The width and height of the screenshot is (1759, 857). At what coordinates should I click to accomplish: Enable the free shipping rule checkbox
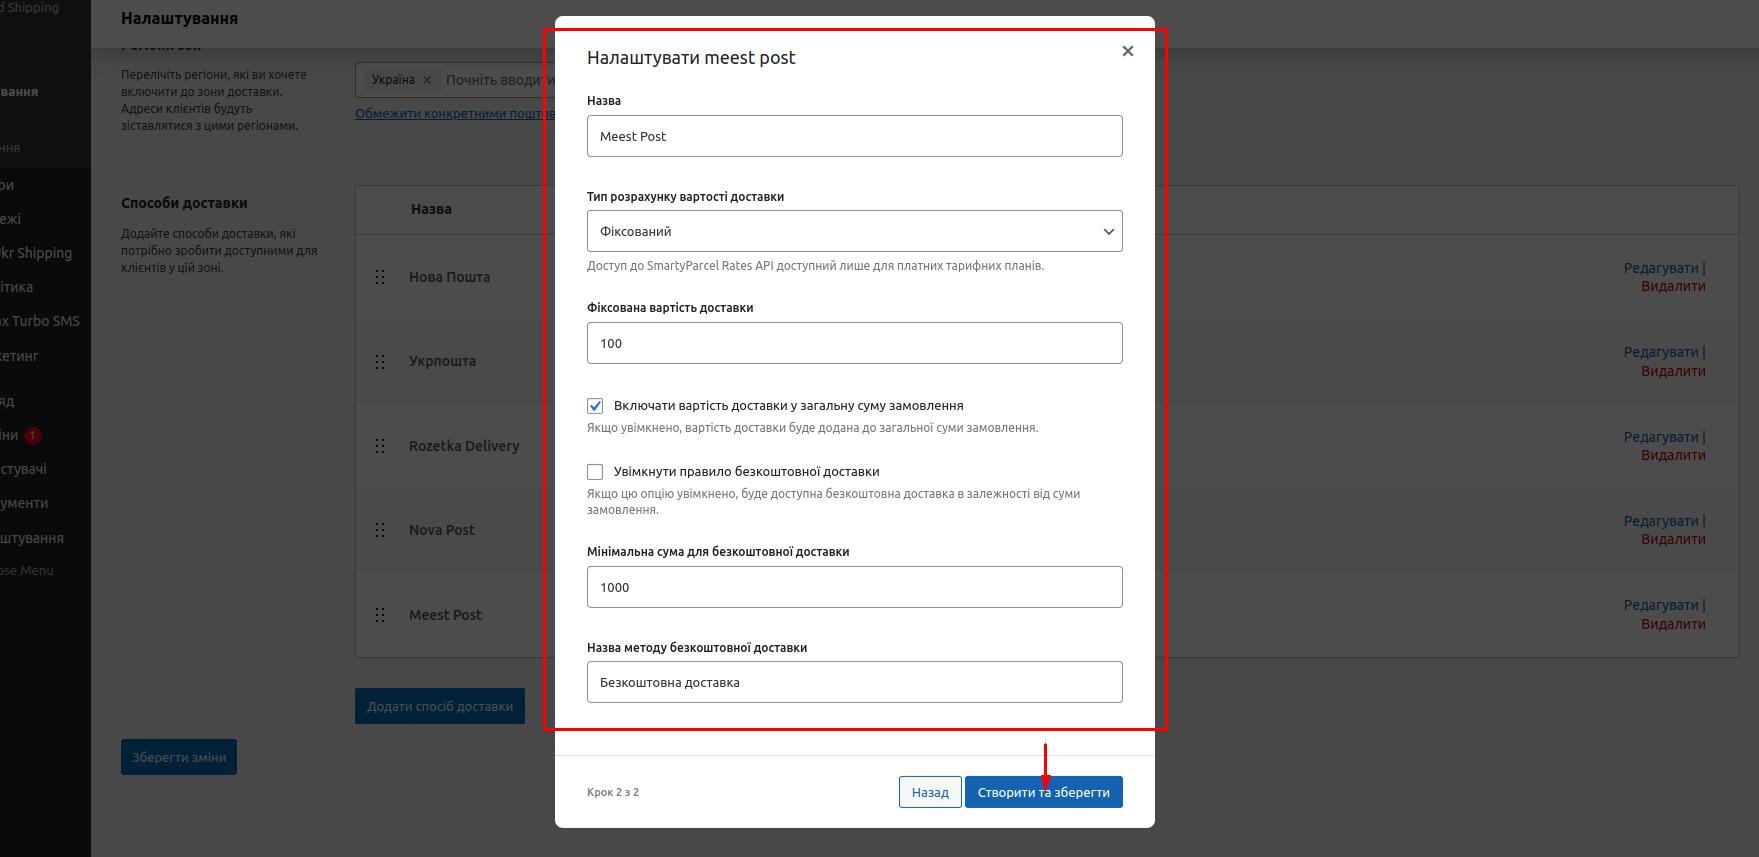595,472
